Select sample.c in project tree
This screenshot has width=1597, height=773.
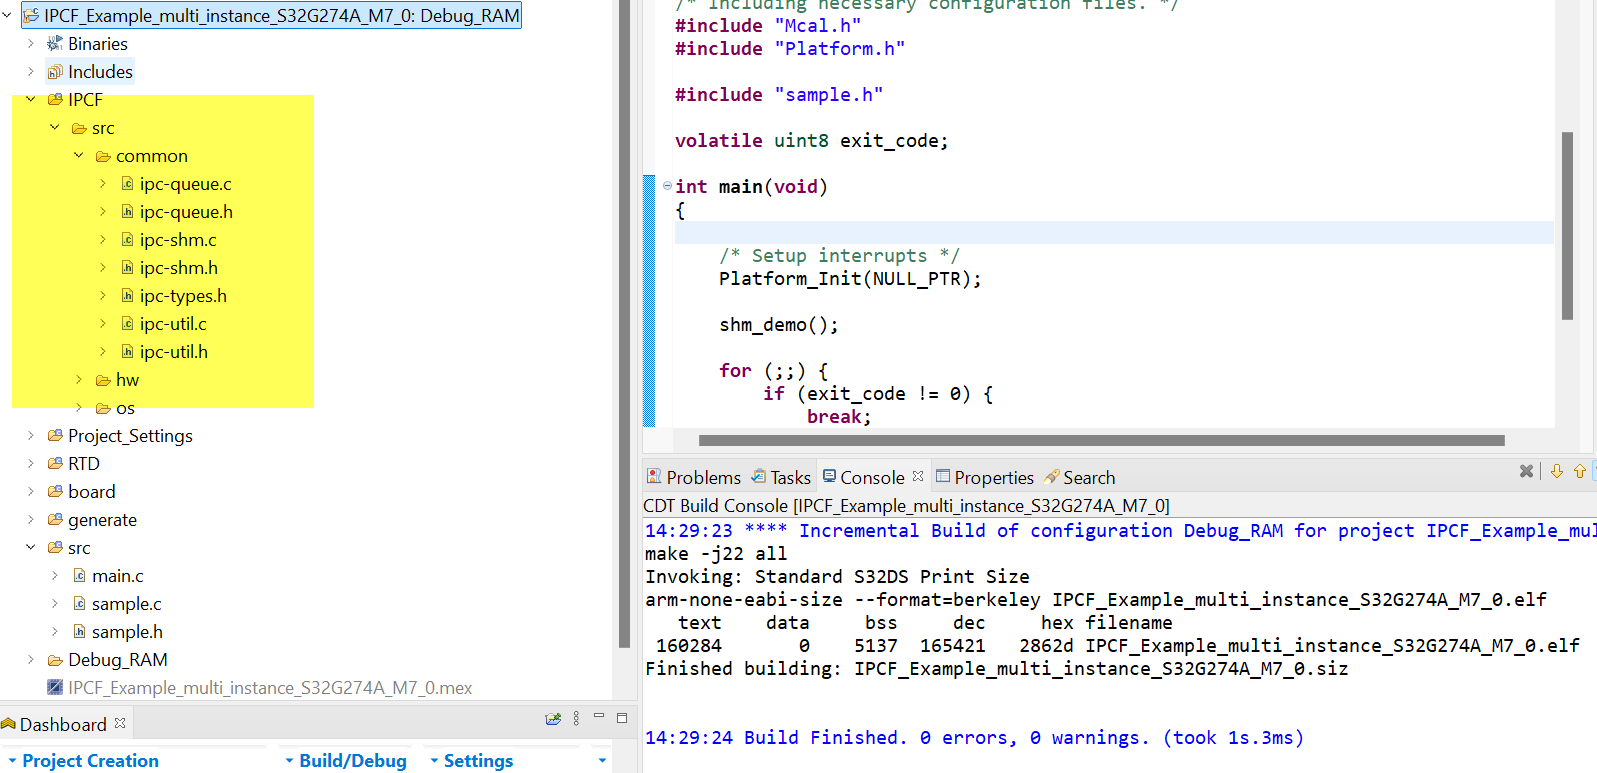pyautogui.click(x=126, y=603)
